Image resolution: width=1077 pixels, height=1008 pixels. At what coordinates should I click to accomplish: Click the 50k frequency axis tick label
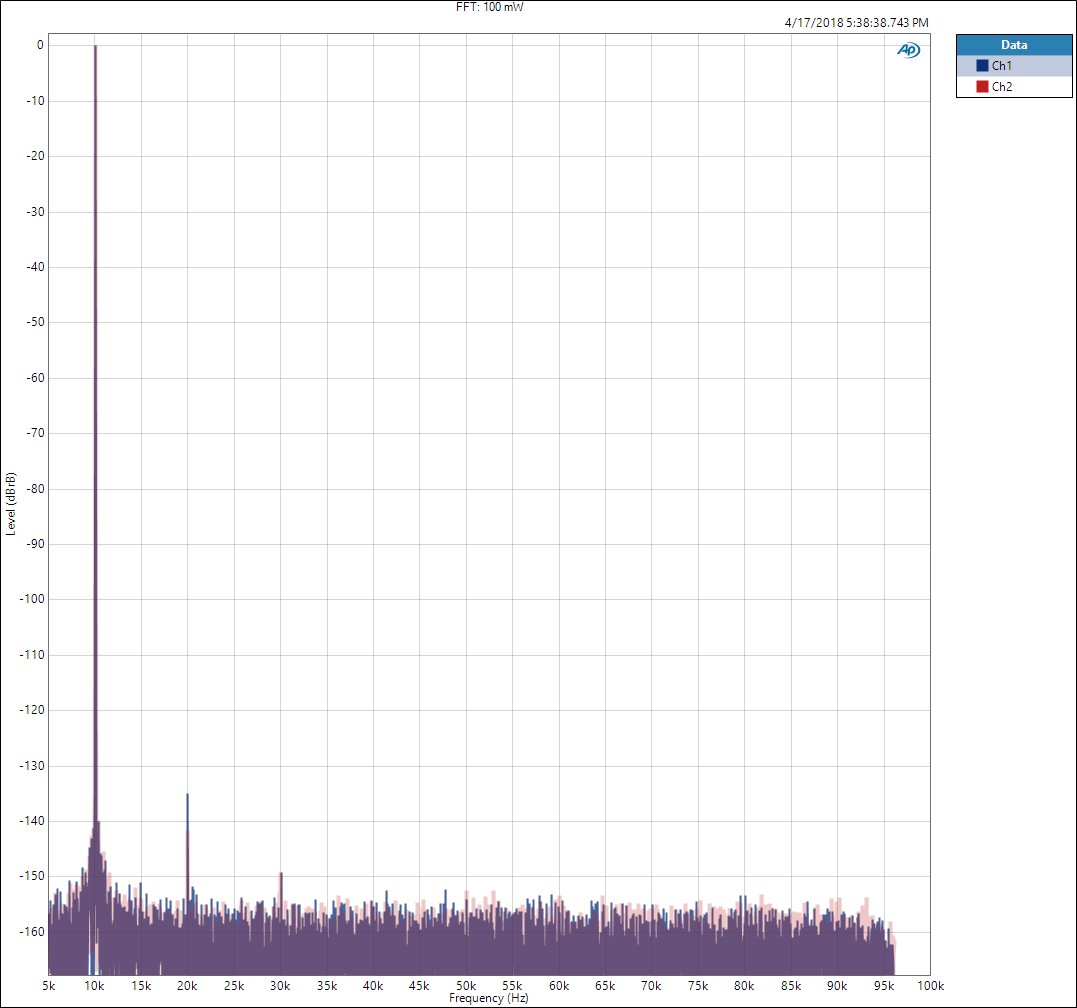point(466,986)
